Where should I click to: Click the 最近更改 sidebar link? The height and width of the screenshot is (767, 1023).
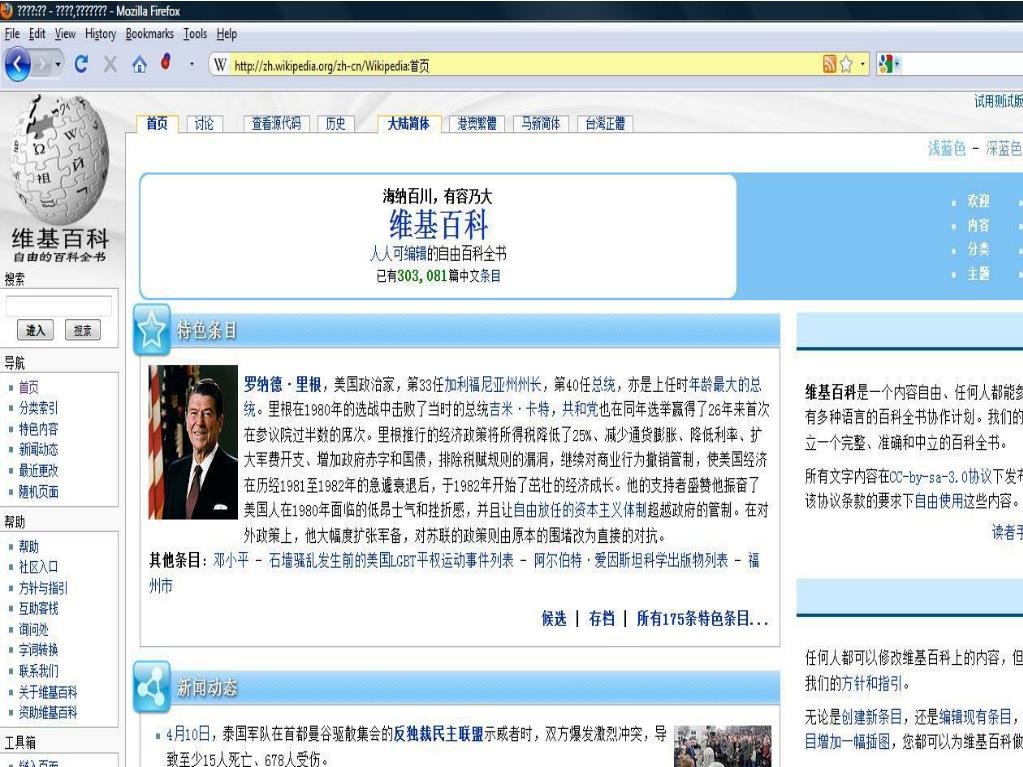tap(38, 470)
